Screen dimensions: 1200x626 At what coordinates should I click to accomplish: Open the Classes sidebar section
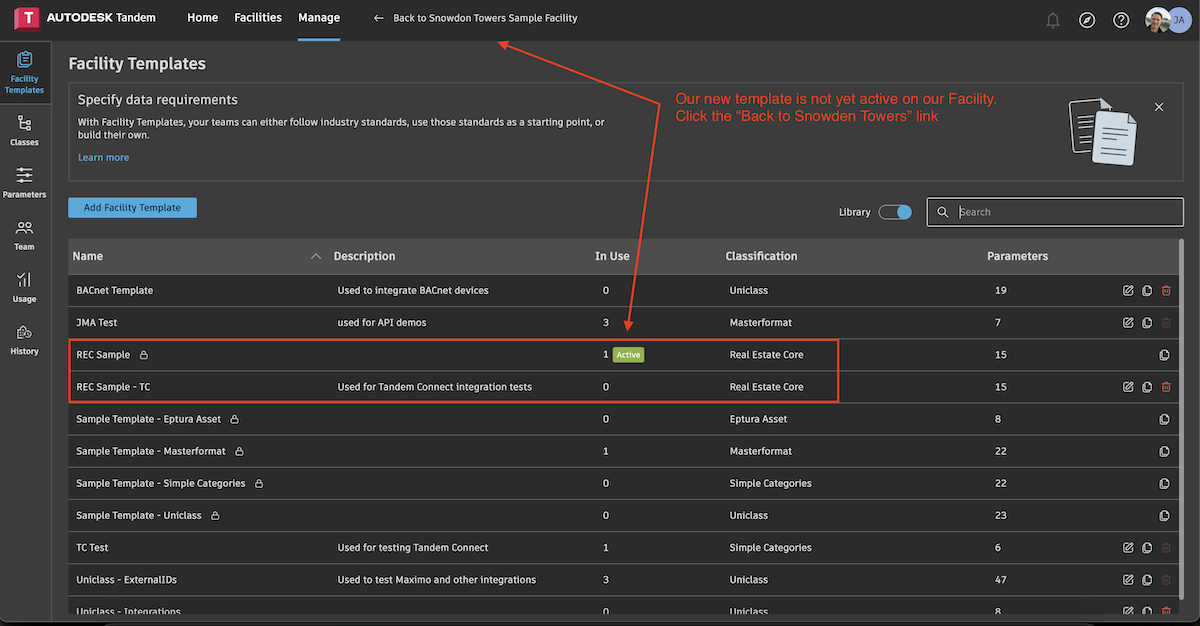(24, 130)
